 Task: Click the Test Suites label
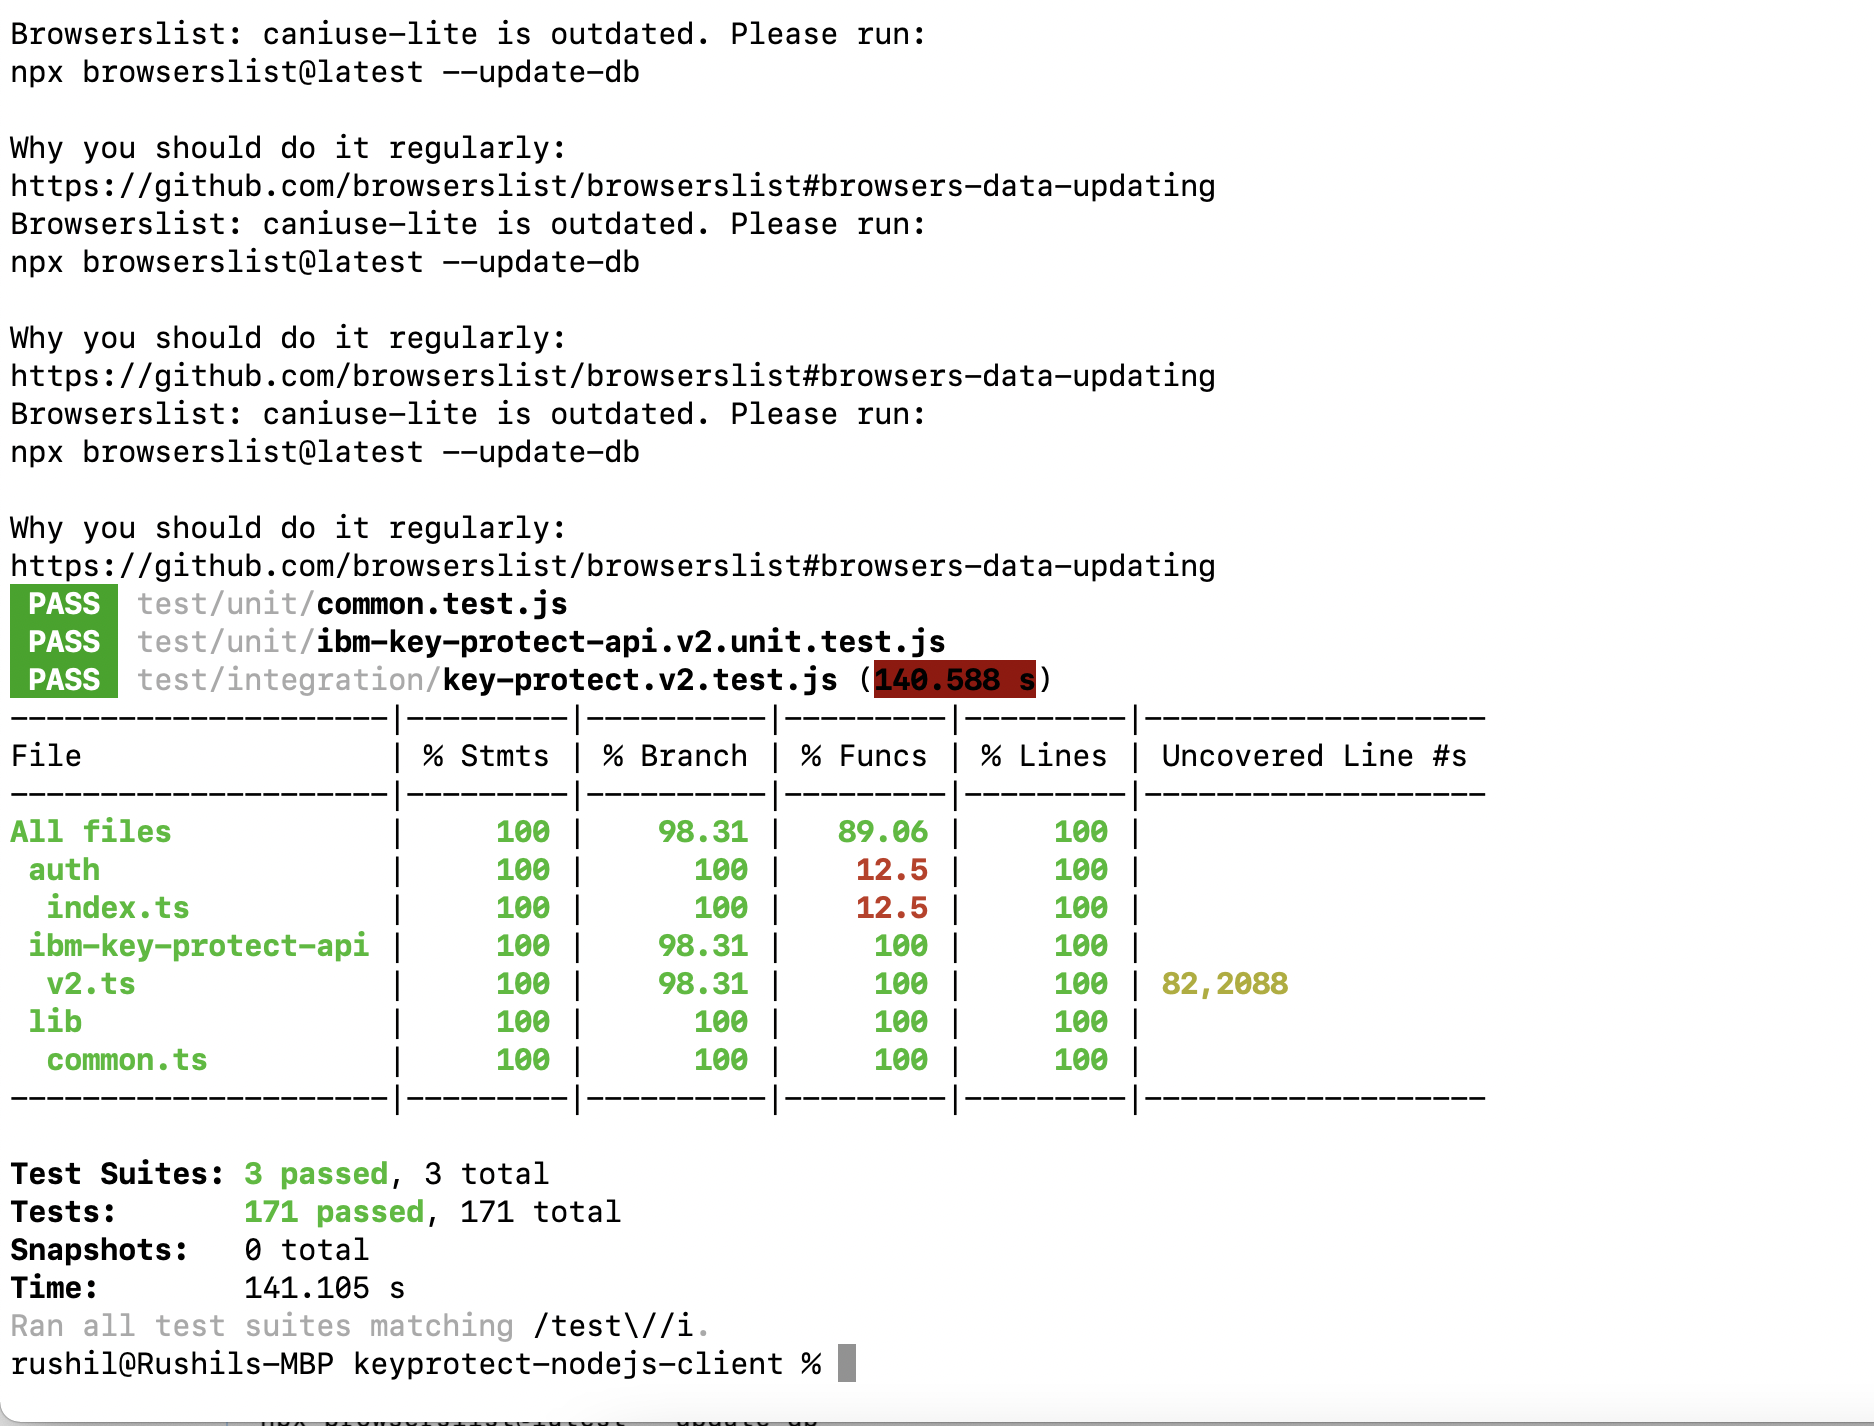click(x=118, y=1174)
